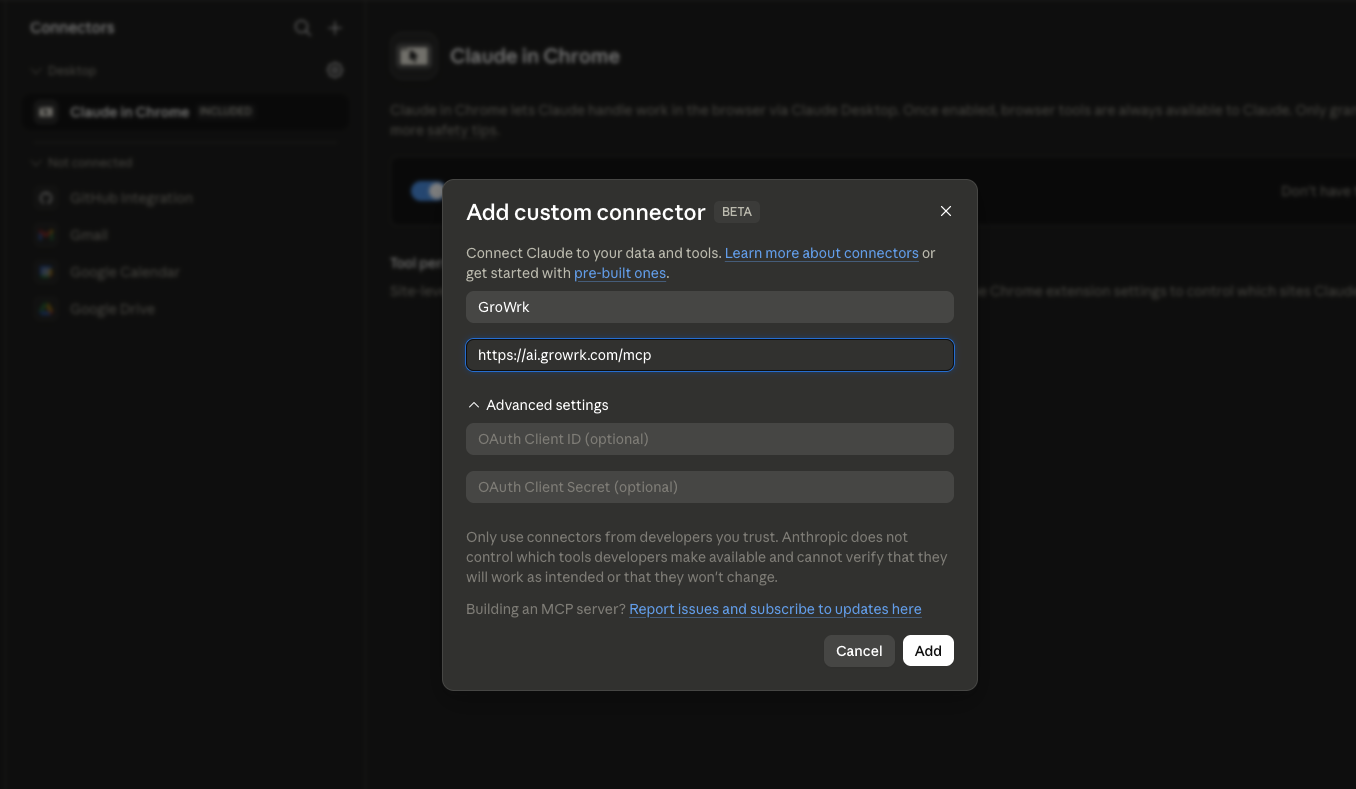Toggle the Claude in Chrome enable switch
The image size is (1356, 789).
tap(428, 191)
